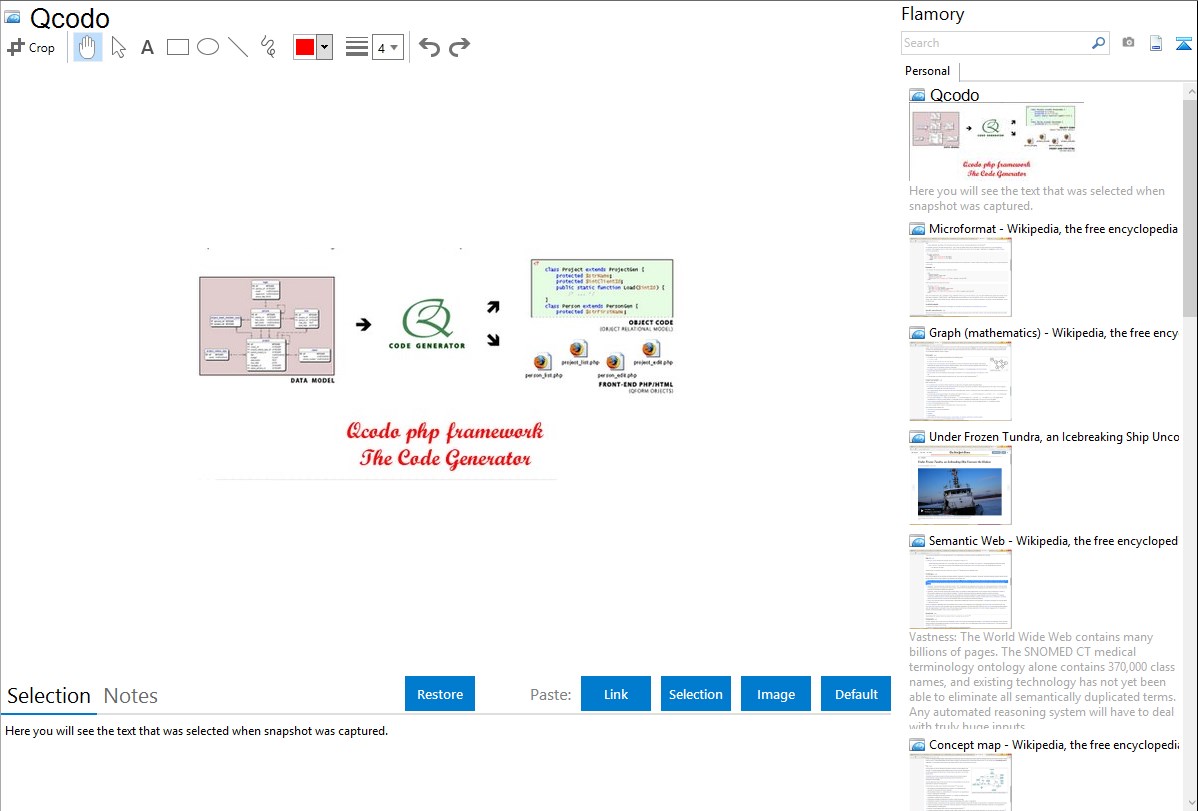Click the icon beside Microformat title
1198x811 pixels.
(x=917, y=229)
